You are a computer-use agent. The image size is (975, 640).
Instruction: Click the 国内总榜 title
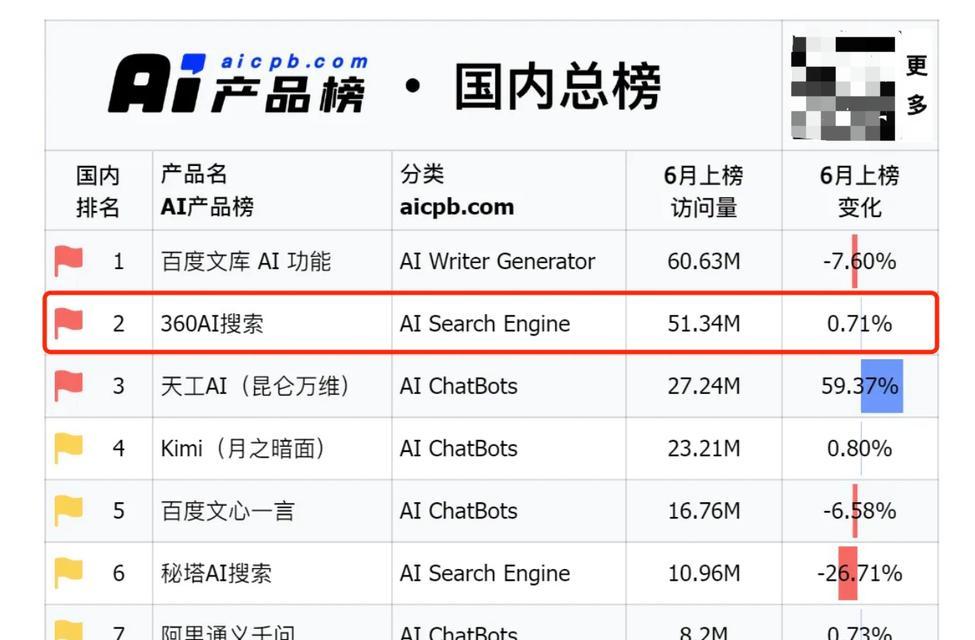pos(558,86)
